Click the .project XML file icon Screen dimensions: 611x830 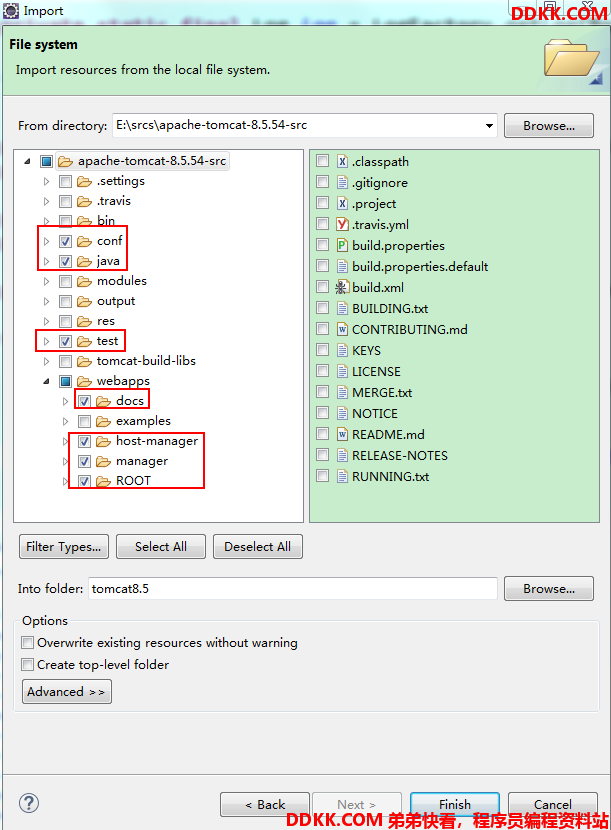pos(343,203)
